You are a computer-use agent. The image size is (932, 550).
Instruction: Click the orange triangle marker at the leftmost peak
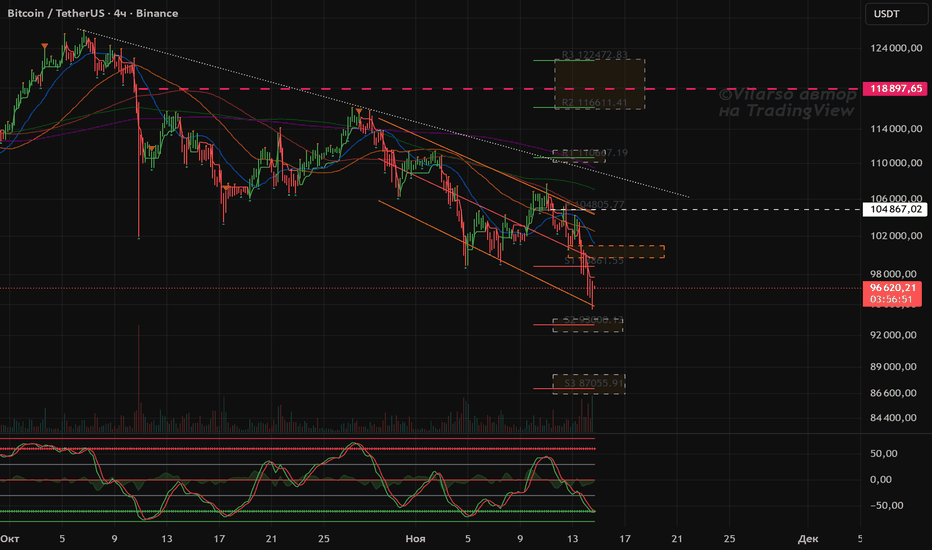click(x=44, y=46)
